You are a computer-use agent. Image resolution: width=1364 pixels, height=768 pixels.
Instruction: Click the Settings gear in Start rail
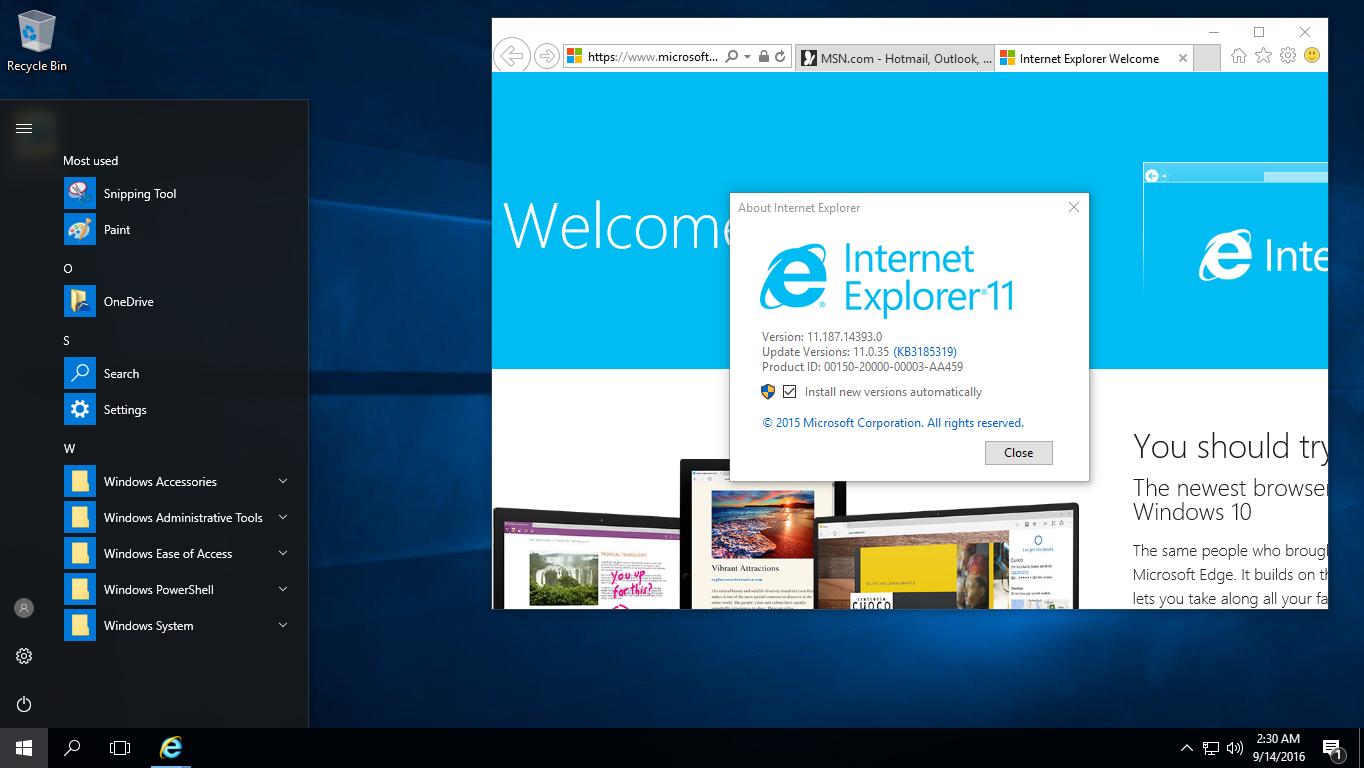pyautogui.click(x=24, y=656)
